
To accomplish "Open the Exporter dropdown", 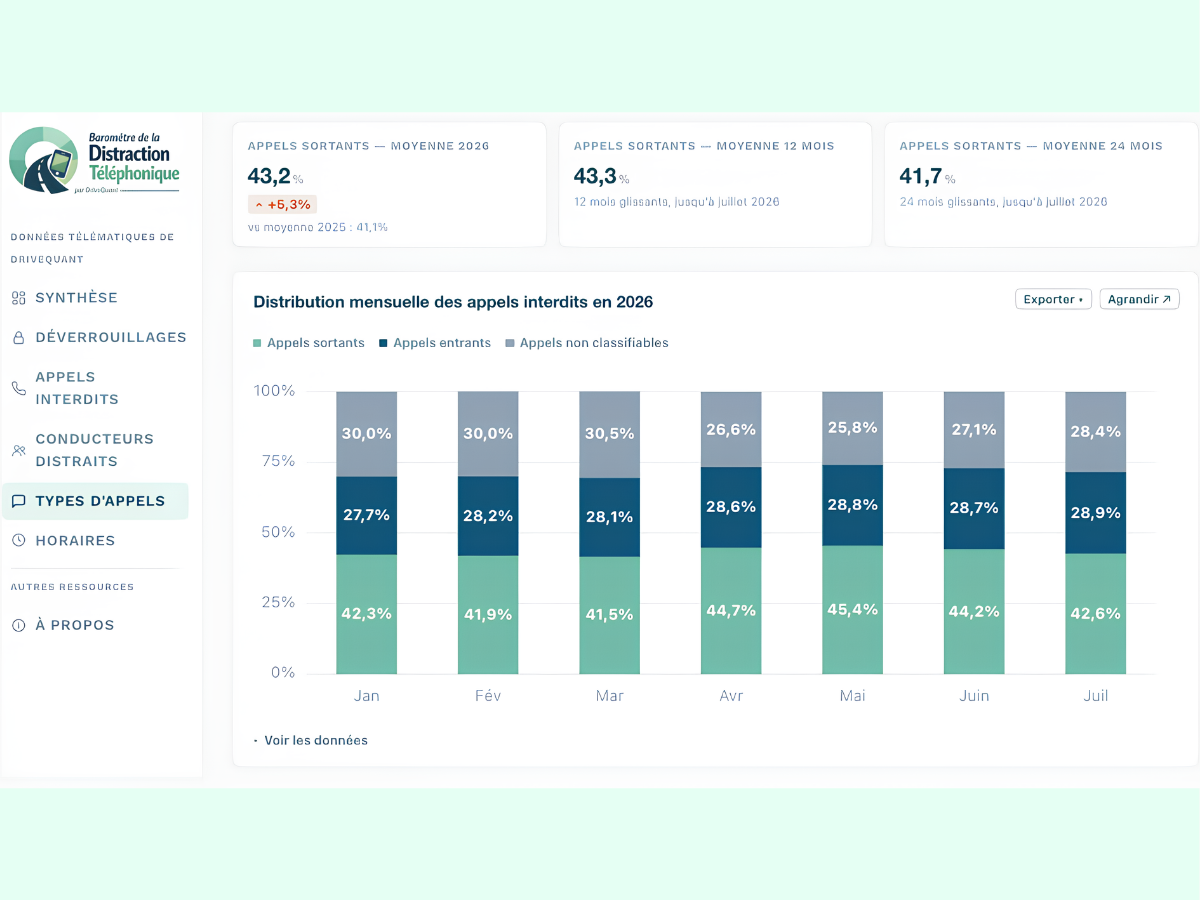I will pos(1053,299).
